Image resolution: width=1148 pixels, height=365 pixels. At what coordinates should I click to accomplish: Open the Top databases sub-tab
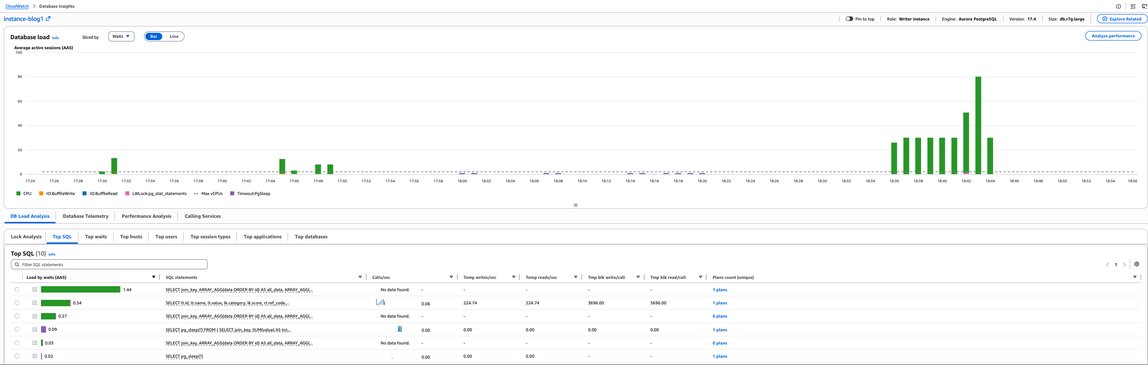tap(311, 237)
